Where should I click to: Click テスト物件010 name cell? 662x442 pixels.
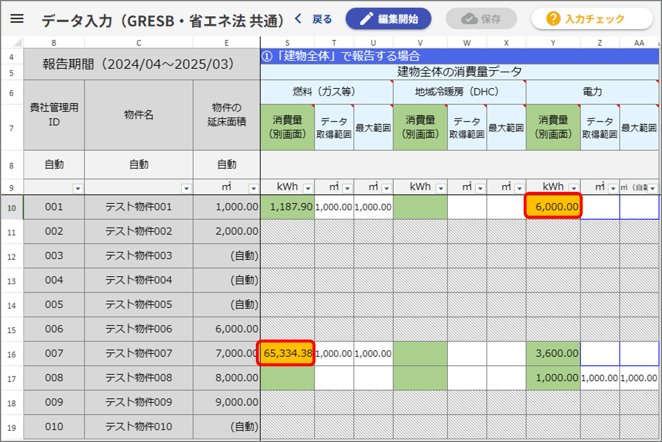click(x=139, y=427)
